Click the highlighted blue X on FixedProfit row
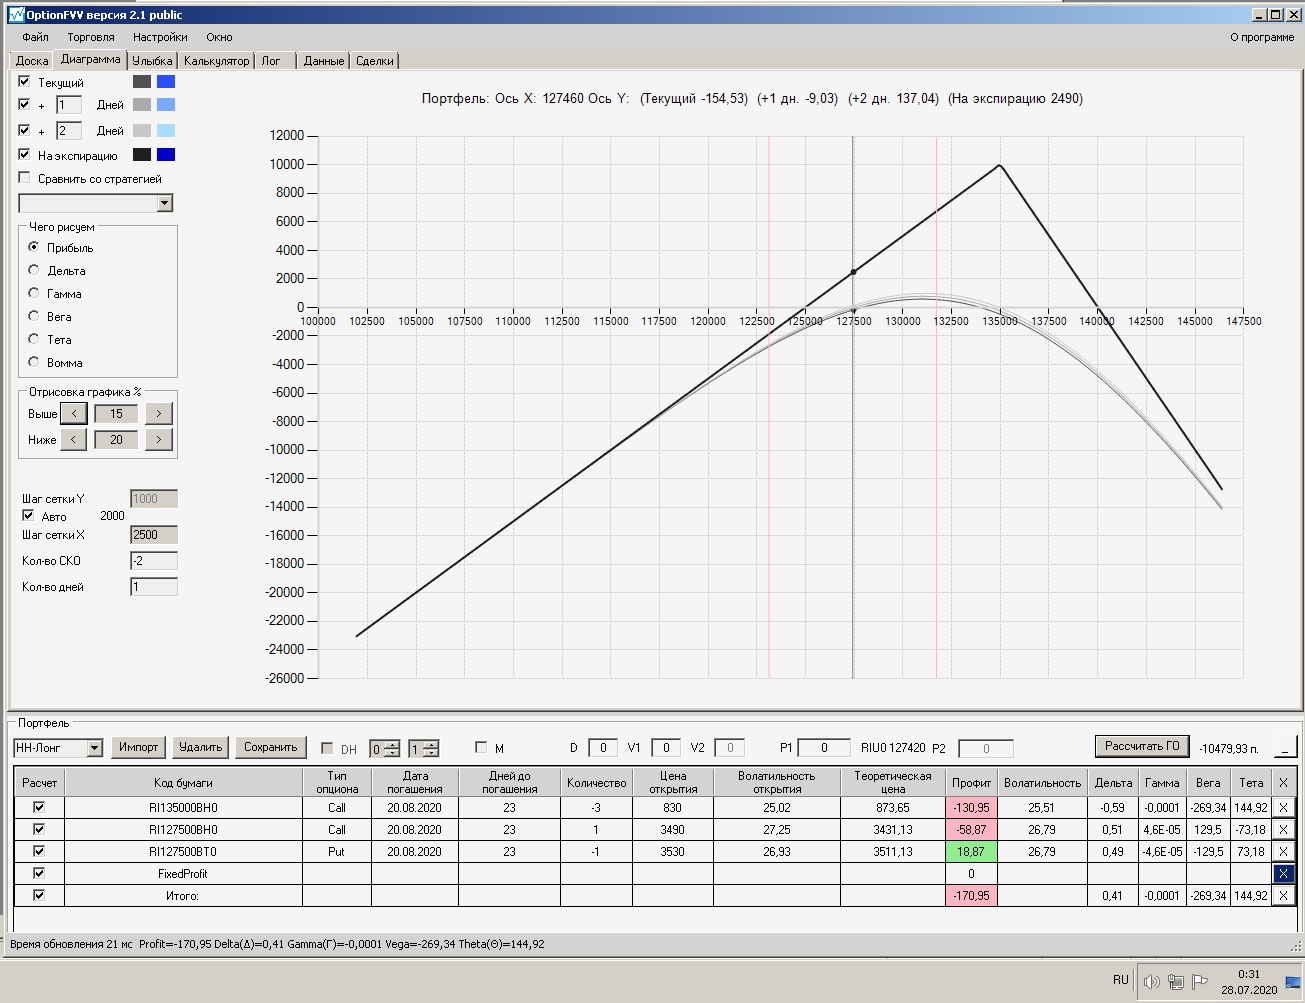 1284,874
